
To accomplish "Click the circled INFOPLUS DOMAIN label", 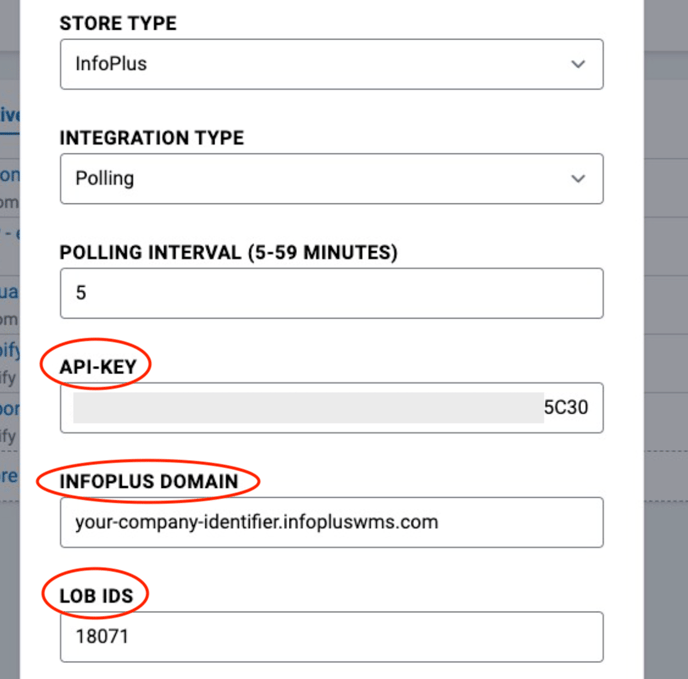I will pyautogui.click(x=149, y=481).
